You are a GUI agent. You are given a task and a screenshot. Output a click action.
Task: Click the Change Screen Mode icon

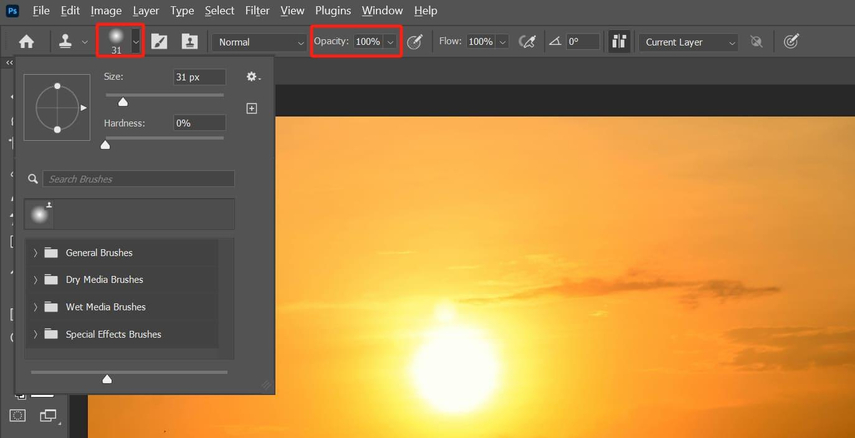[x=46, y=415]
